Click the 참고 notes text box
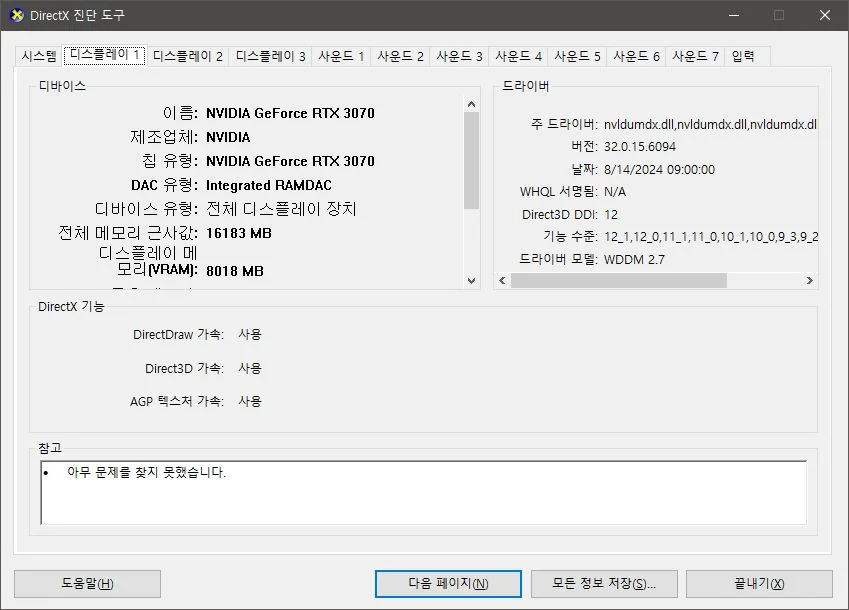The image size is (849, 610). click(x=423, y=493)
